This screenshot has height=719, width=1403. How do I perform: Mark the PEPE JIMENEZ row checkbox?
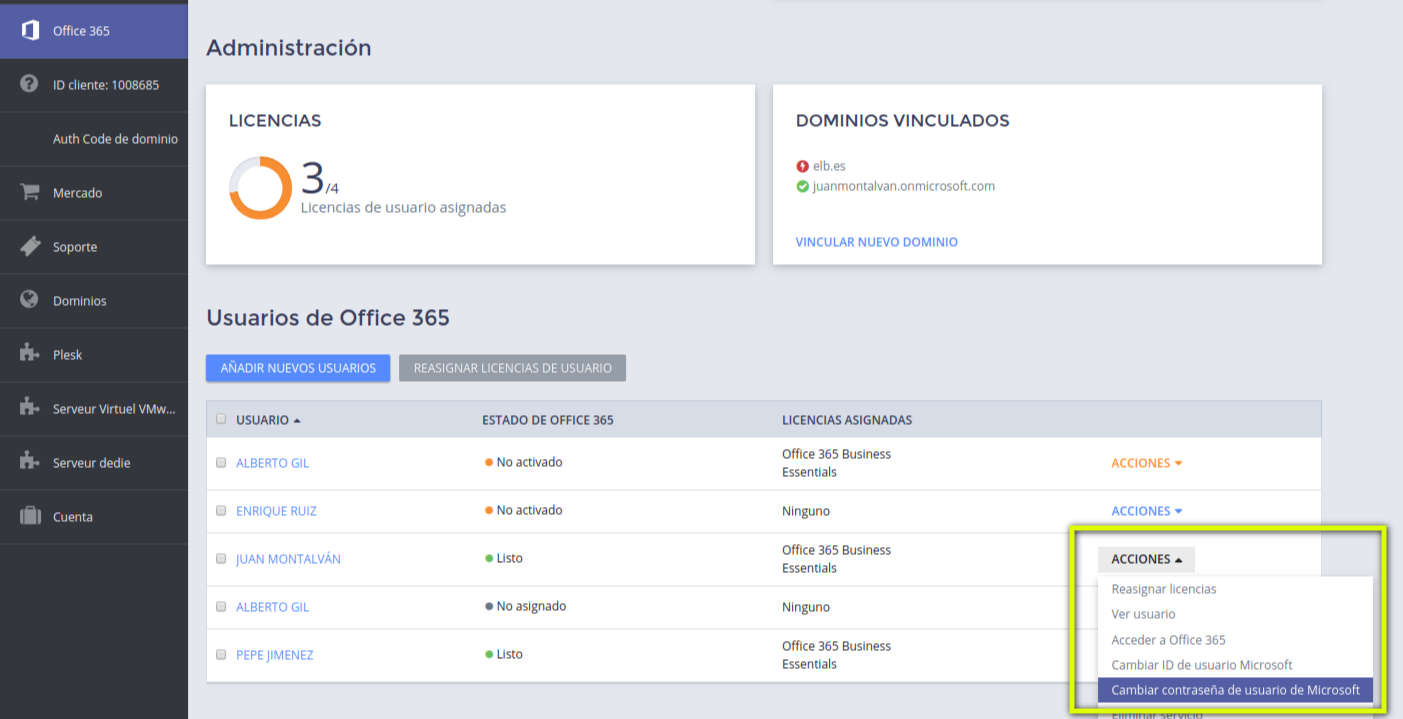(x=221, y=655)
